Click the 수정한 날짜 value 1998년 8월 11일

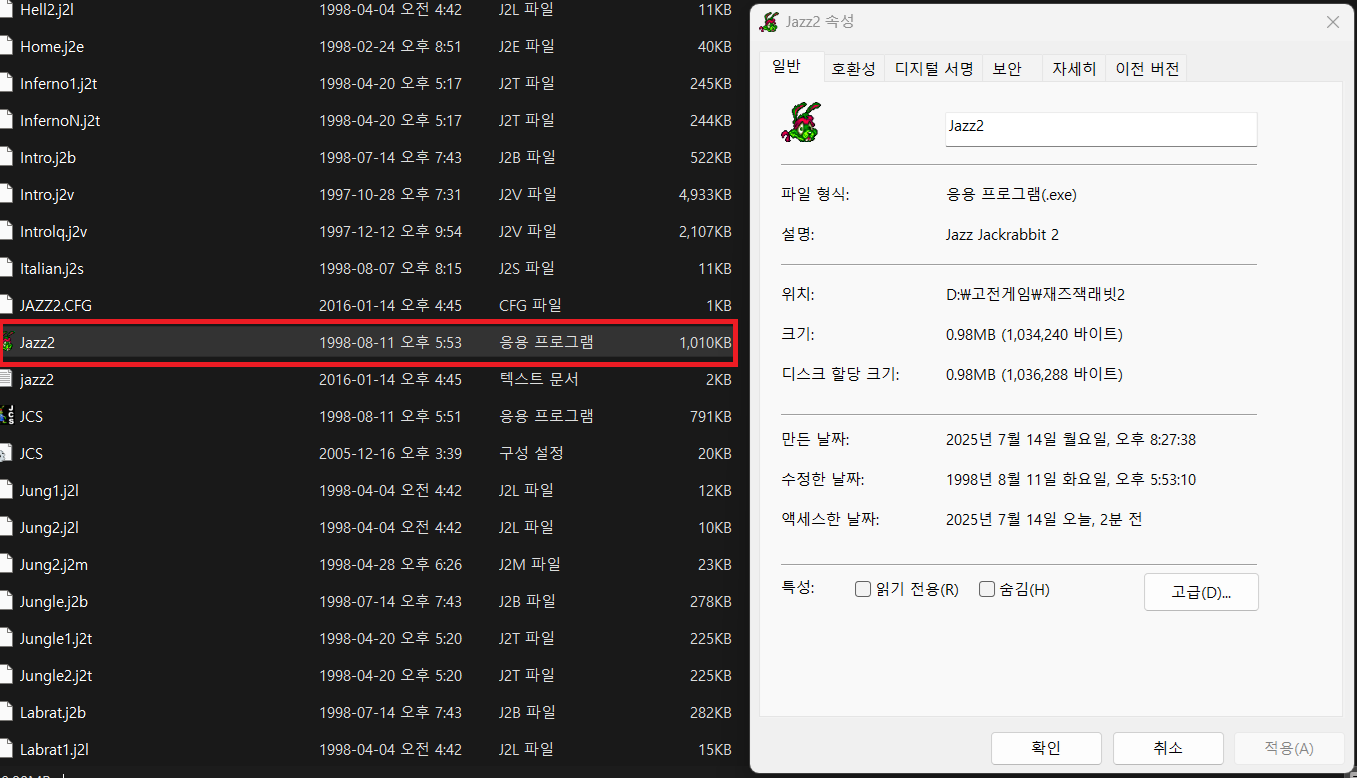(1071, 479)
